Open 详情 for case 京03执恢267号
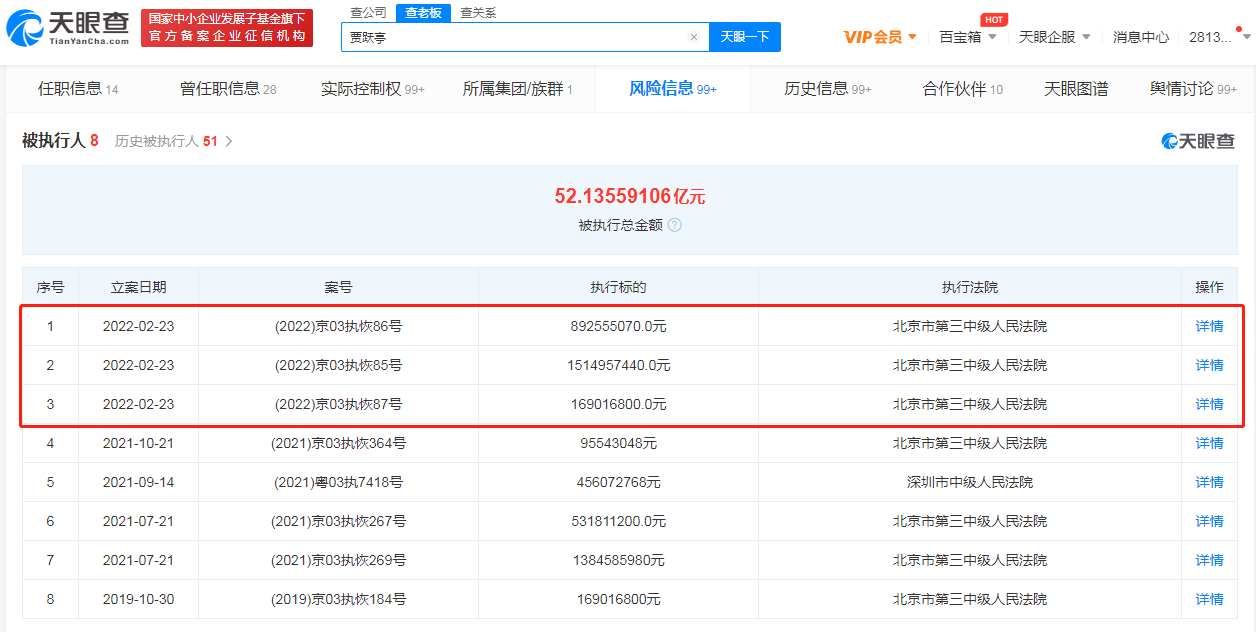The height and width of the screenshot is (632, 1256). [1209, 521]
